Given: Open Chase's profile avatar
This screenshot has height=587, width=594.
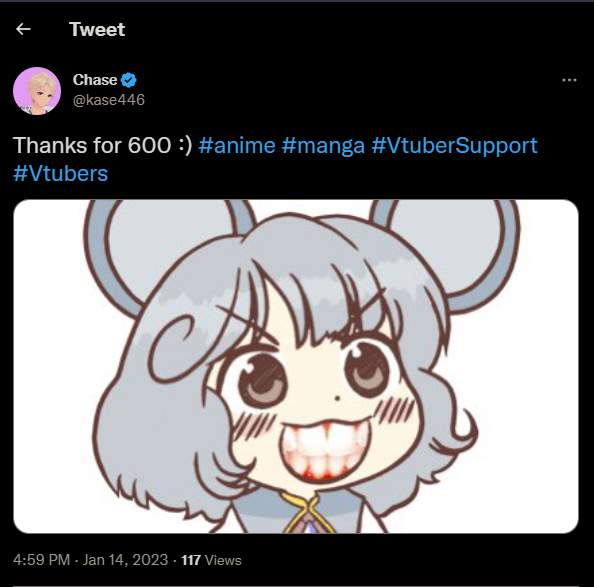Looking at the screenshot, I should pos(37,91).
